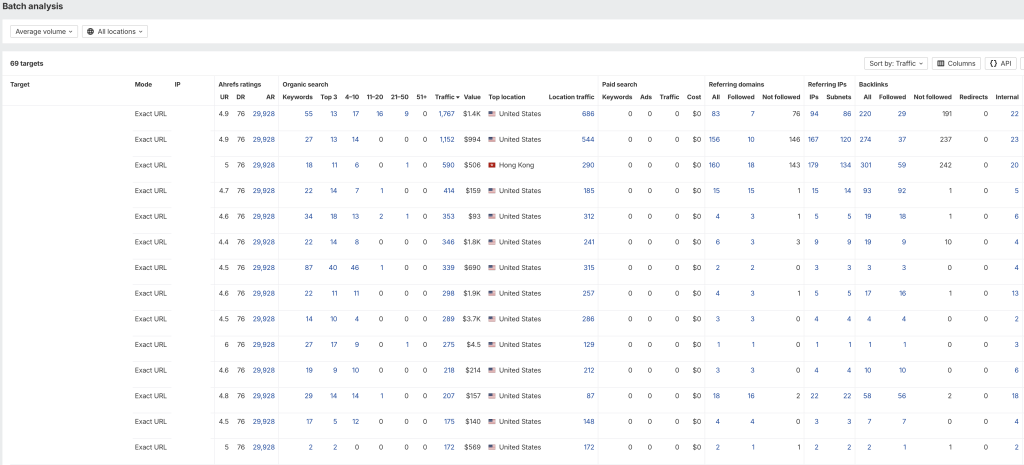Click the API button
This screenshot has height=465, width=1024.
click(x=1000, y=63)
